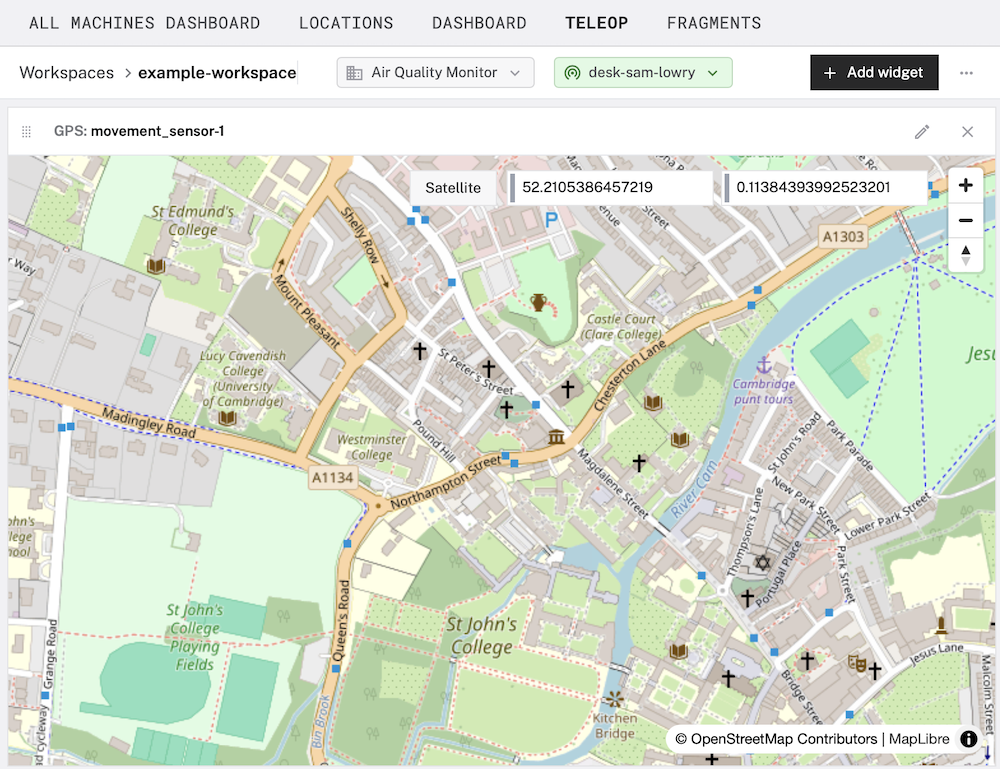Screen dimensions: 1000x769
Task: Click the widget icon beside Air Quality Monitor
Action: (x=354, y=72)
